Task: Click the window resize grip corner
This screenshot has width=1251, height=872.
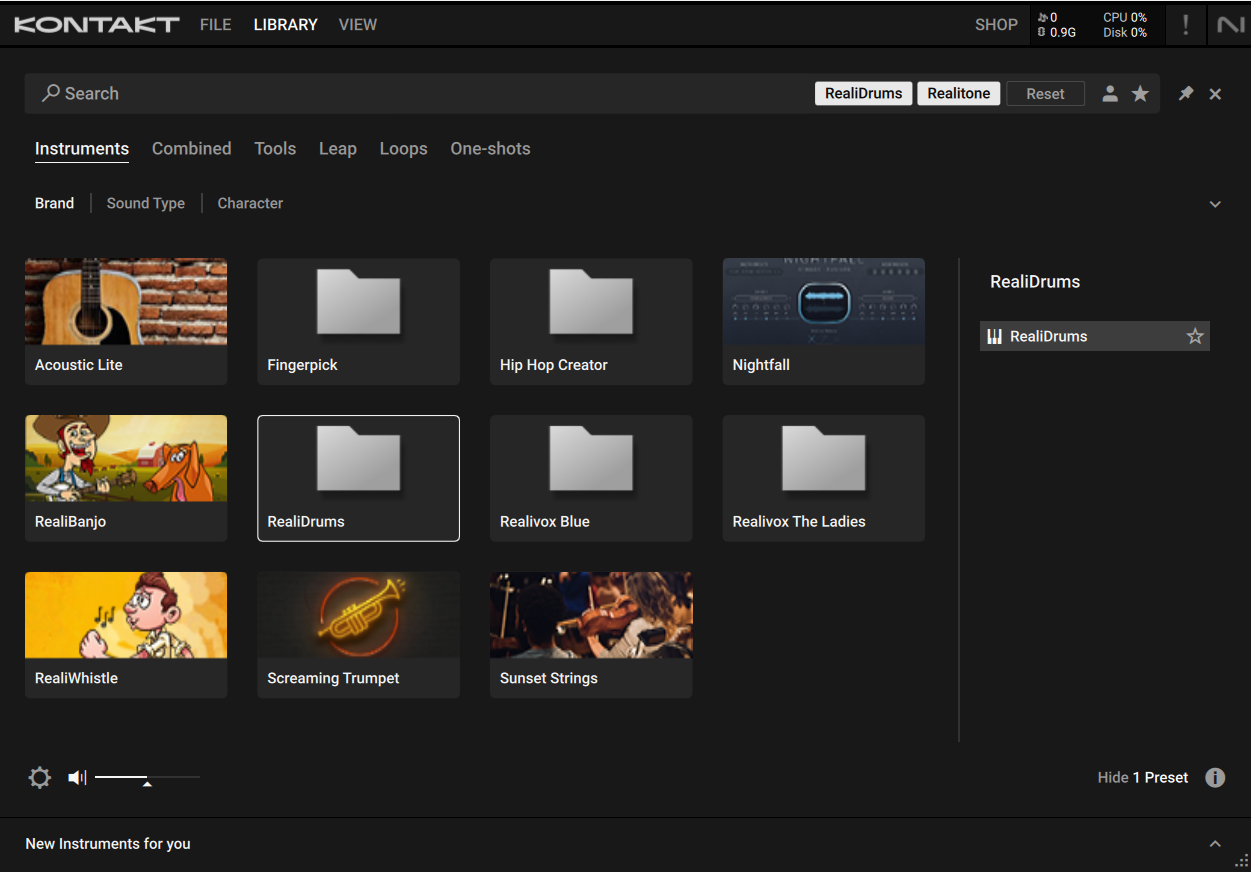Action: (x=1242, y=862)
